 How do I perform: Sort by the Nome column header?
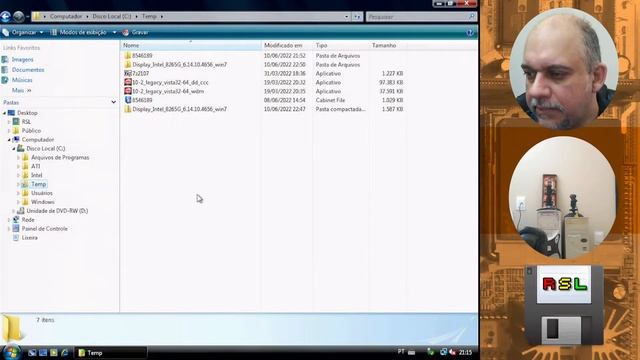click(x=191, y=45)
